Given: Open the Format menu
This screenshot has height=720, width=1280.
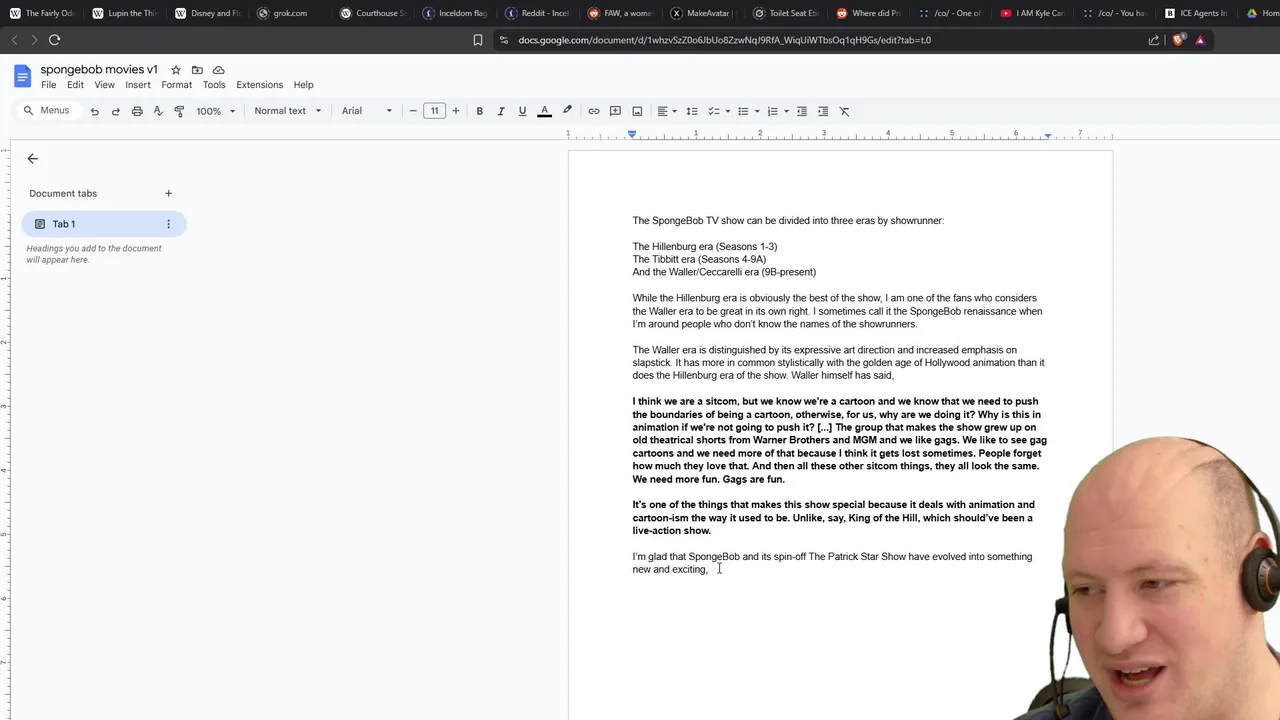Looking at the screenshot, I should click(x=176, y=85).
